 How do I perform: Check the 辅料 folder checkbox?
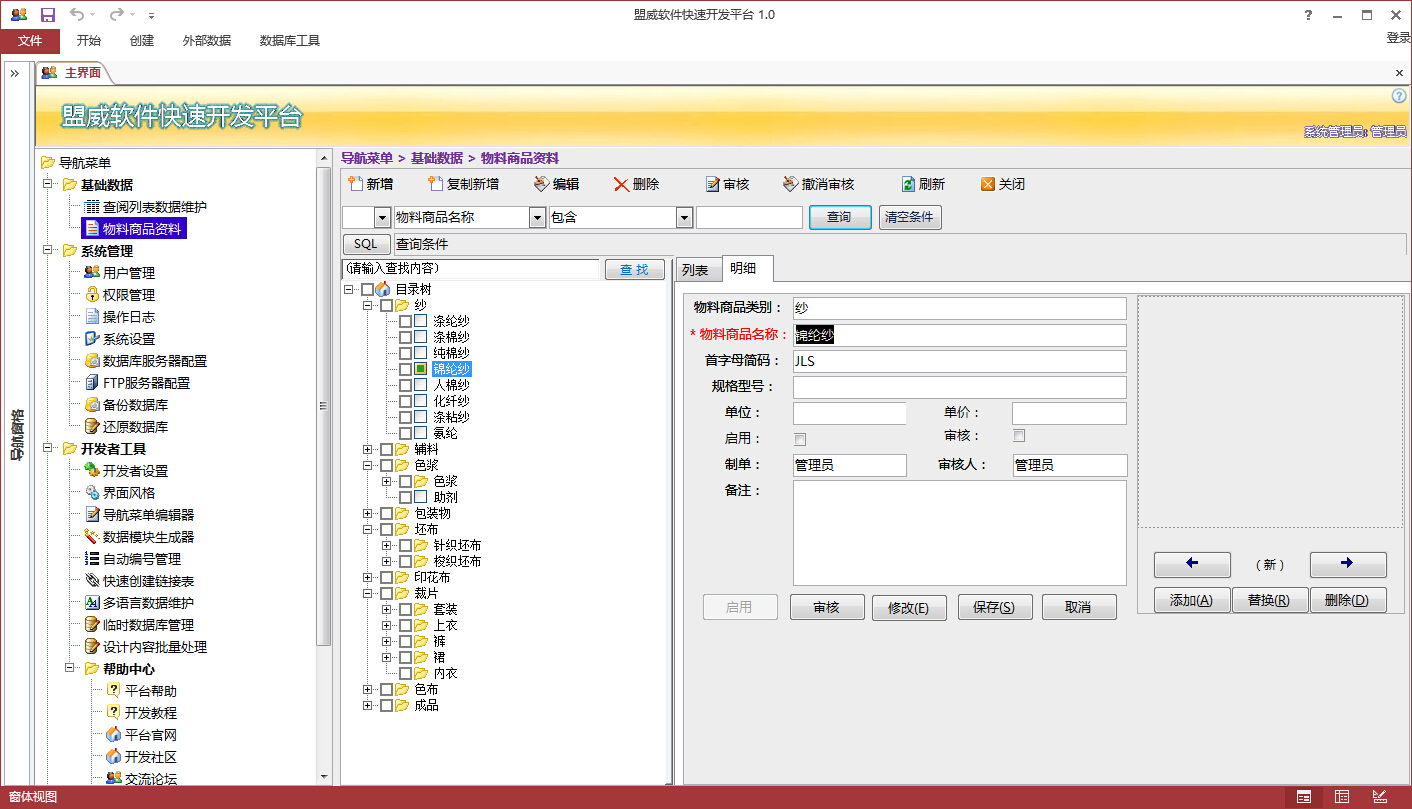tap(386, 449)
